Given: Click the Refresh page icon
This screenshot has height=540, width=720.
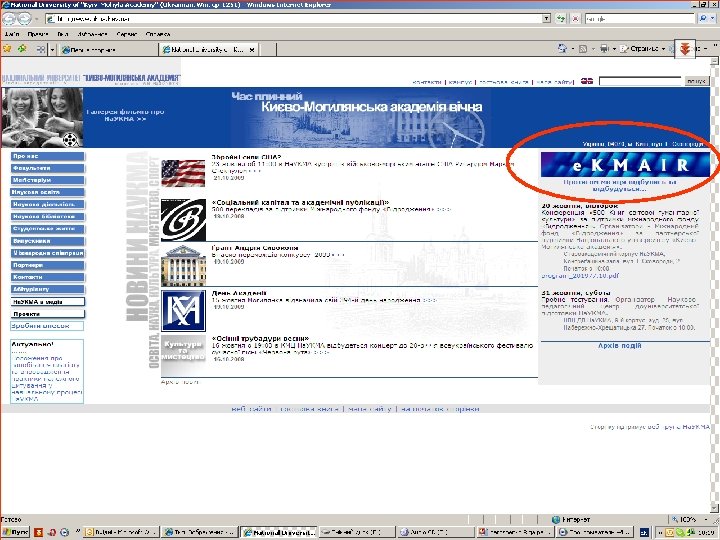Looking at the screenshot, I should (x=561, y=18).
